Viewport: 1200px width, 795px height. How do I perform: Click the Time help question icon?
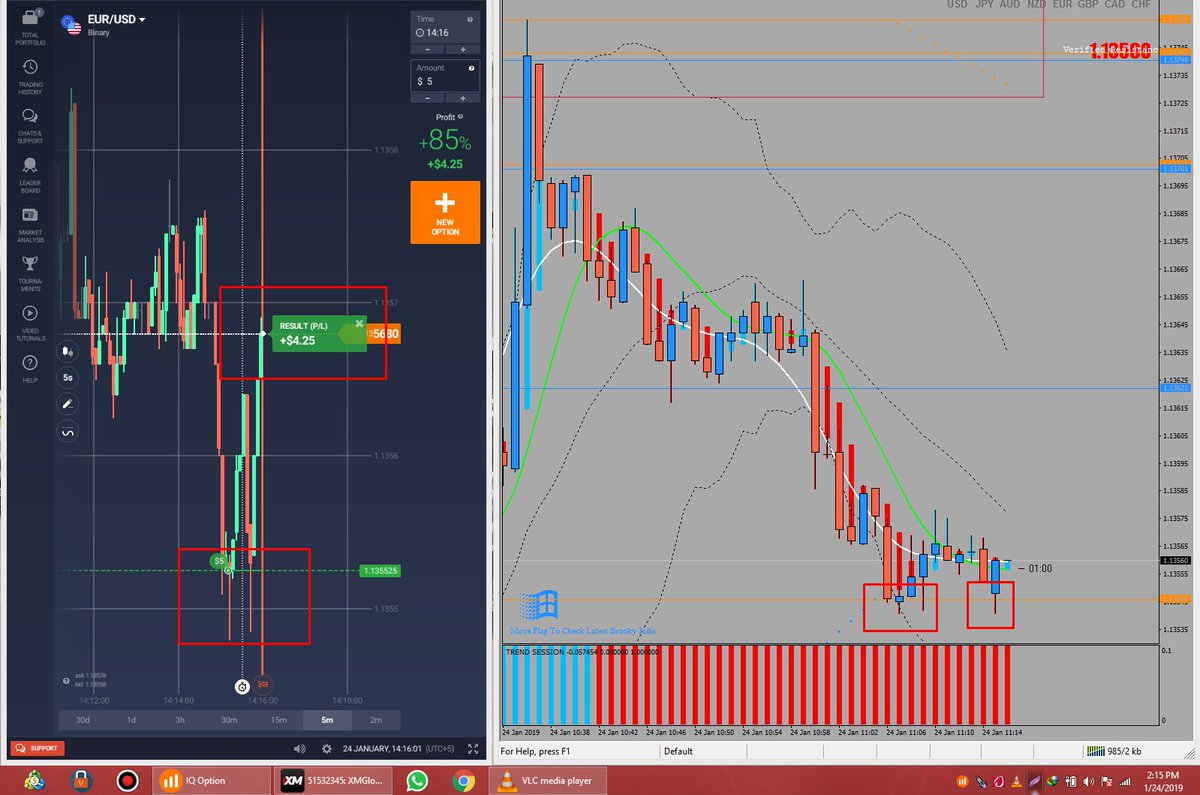(470, 19)
